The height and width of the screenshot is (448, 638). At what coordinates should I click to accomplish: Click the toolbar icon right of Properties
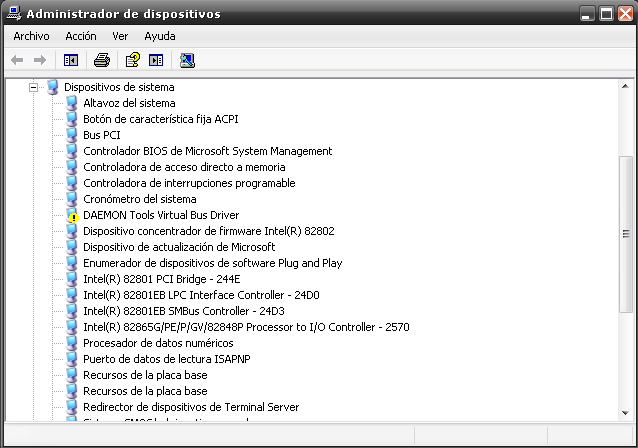click(156, 60)
